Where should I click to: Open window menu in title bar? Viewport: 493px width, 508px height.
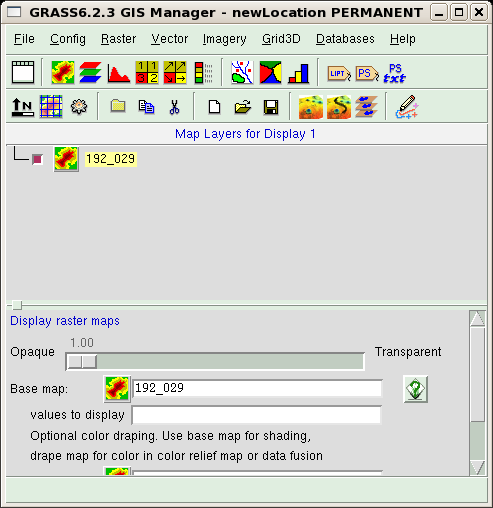coord(14,13)
